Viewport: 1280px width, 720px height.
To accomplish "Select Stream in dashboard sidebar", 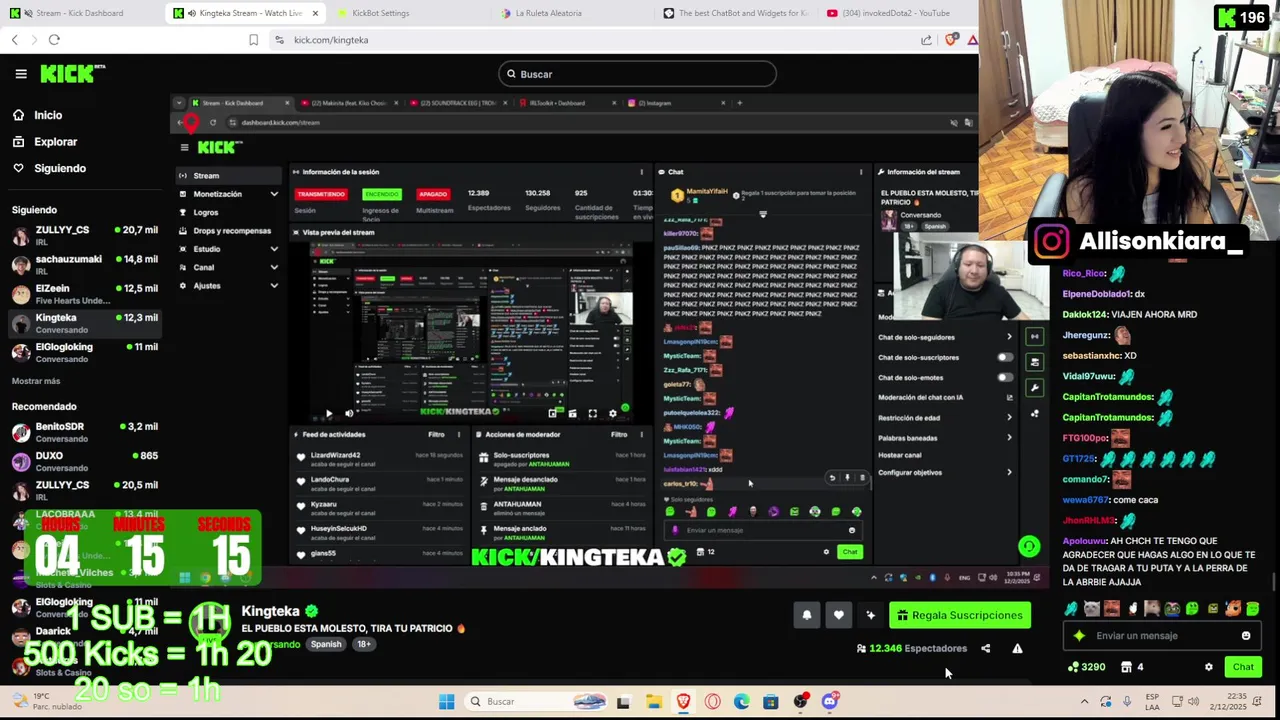I will (x=230, y=176).
